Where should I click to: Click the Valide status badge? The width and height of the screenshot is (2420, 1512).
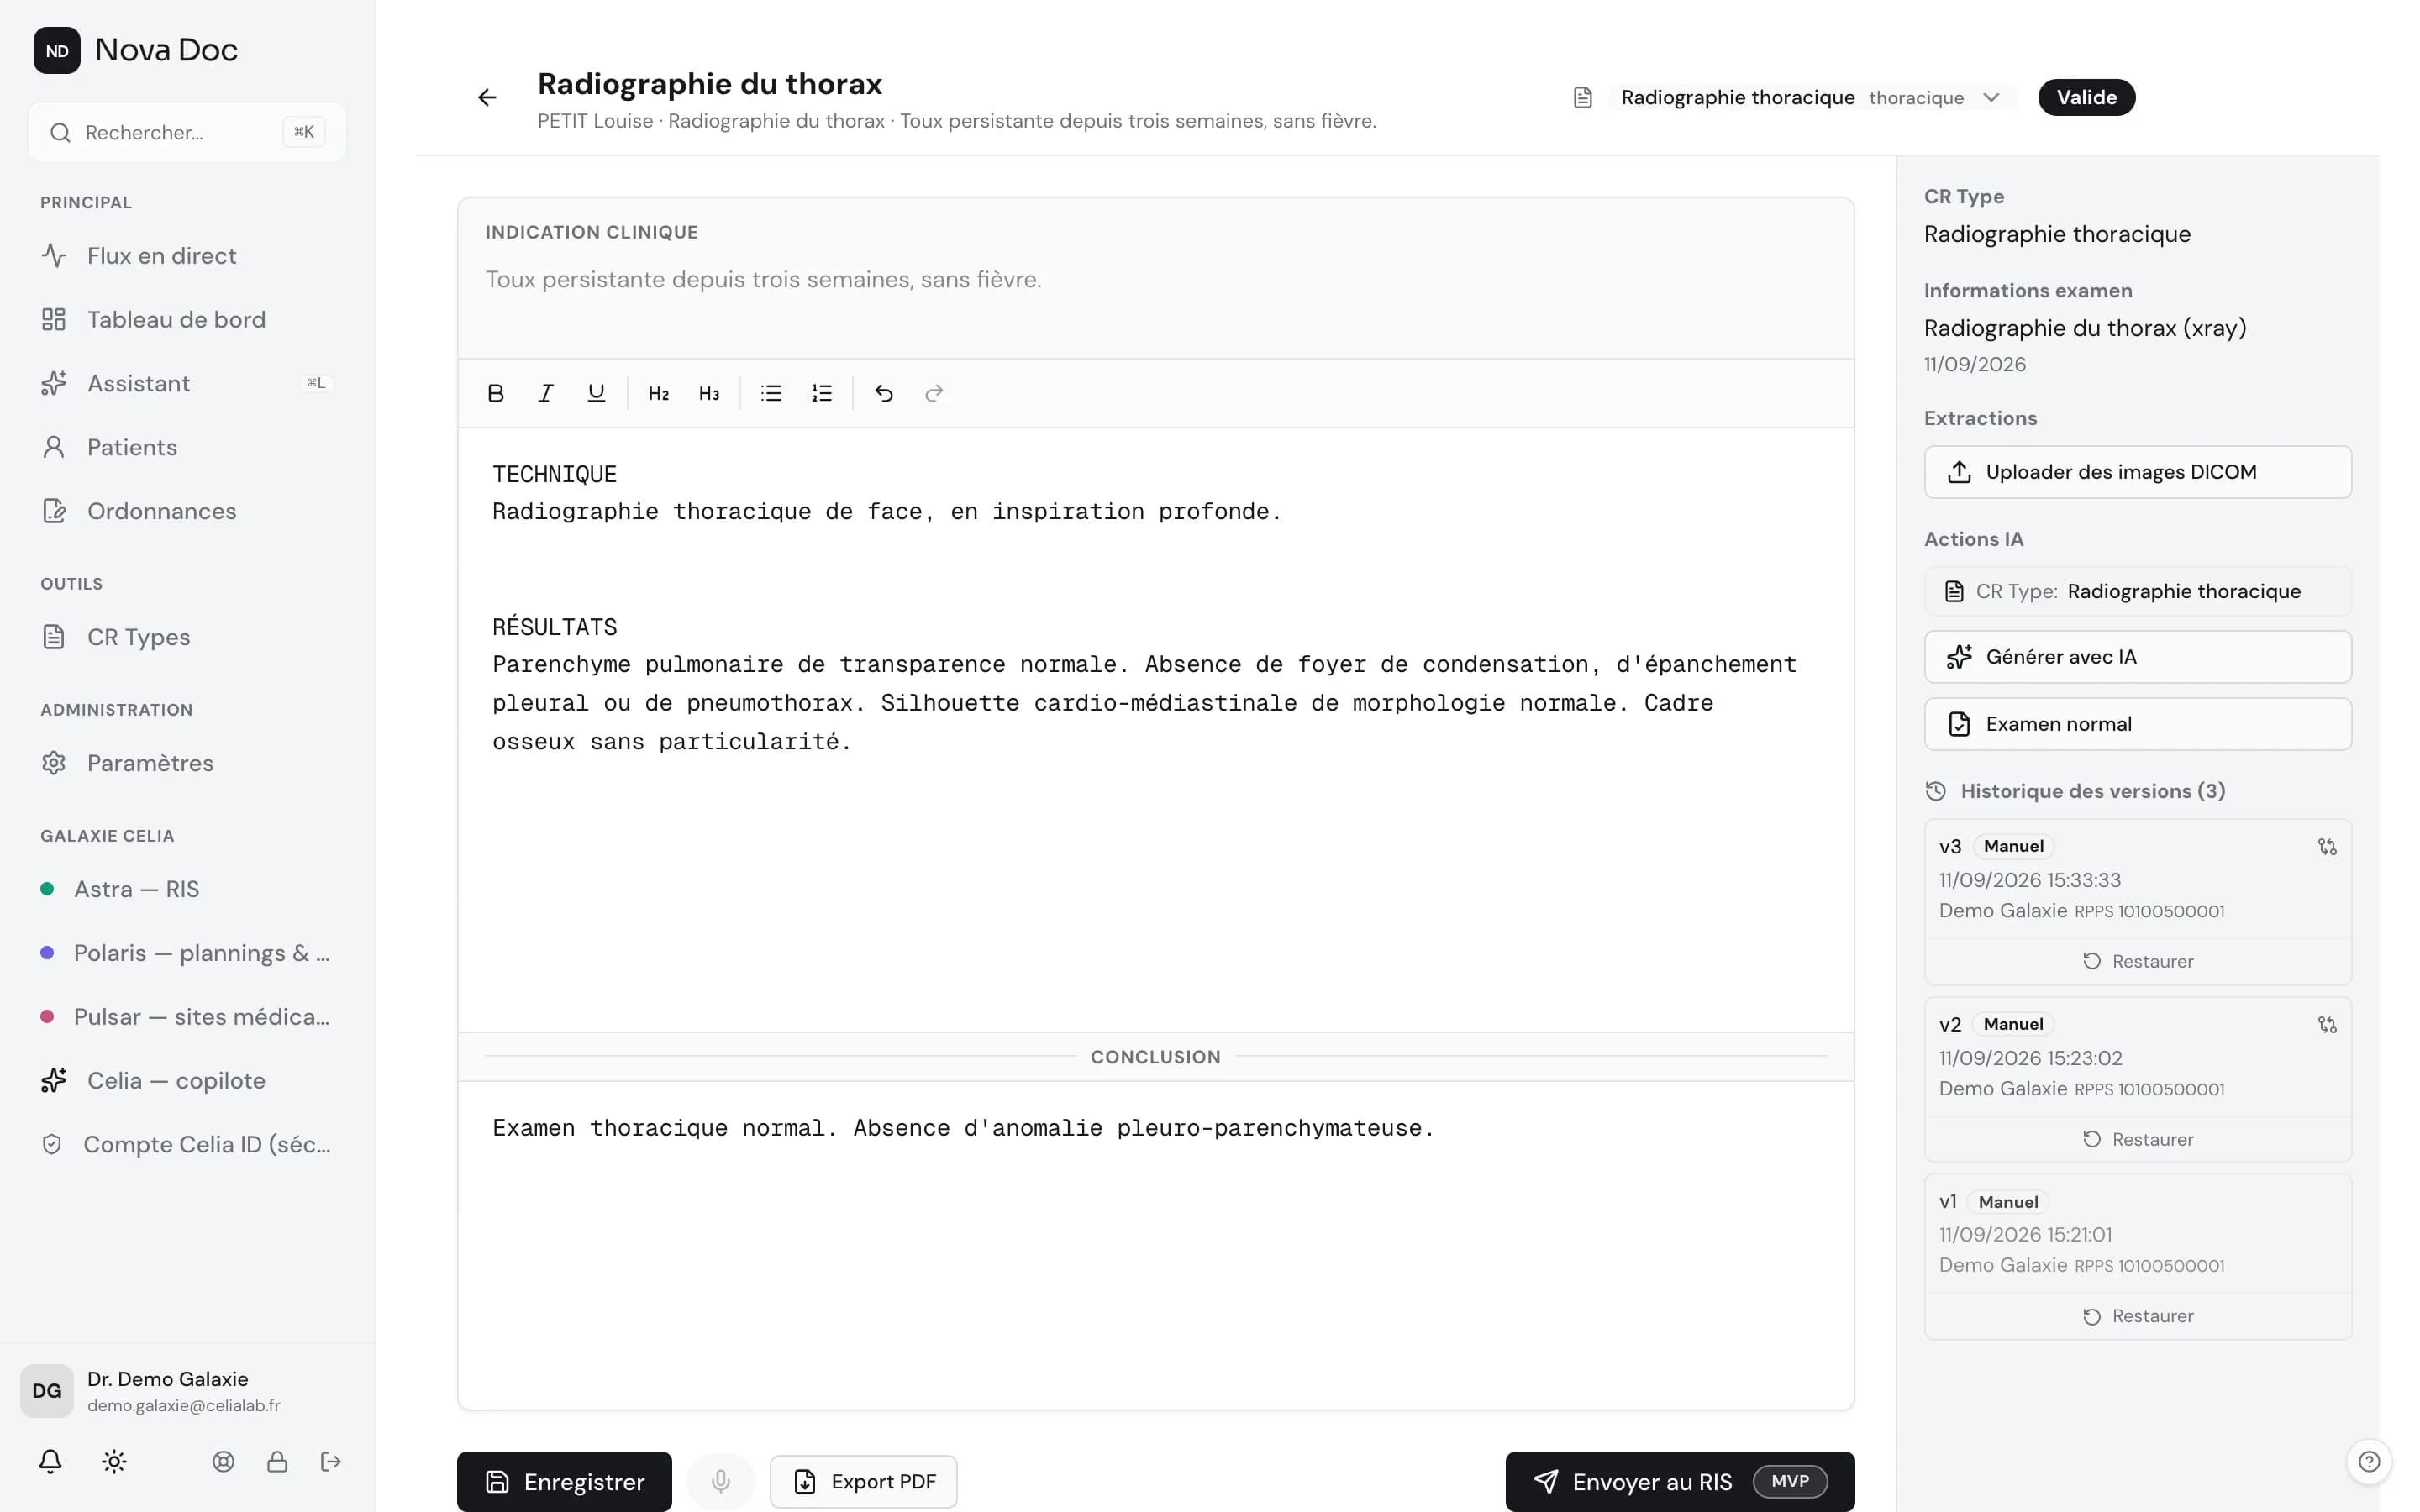(2086, 97)
